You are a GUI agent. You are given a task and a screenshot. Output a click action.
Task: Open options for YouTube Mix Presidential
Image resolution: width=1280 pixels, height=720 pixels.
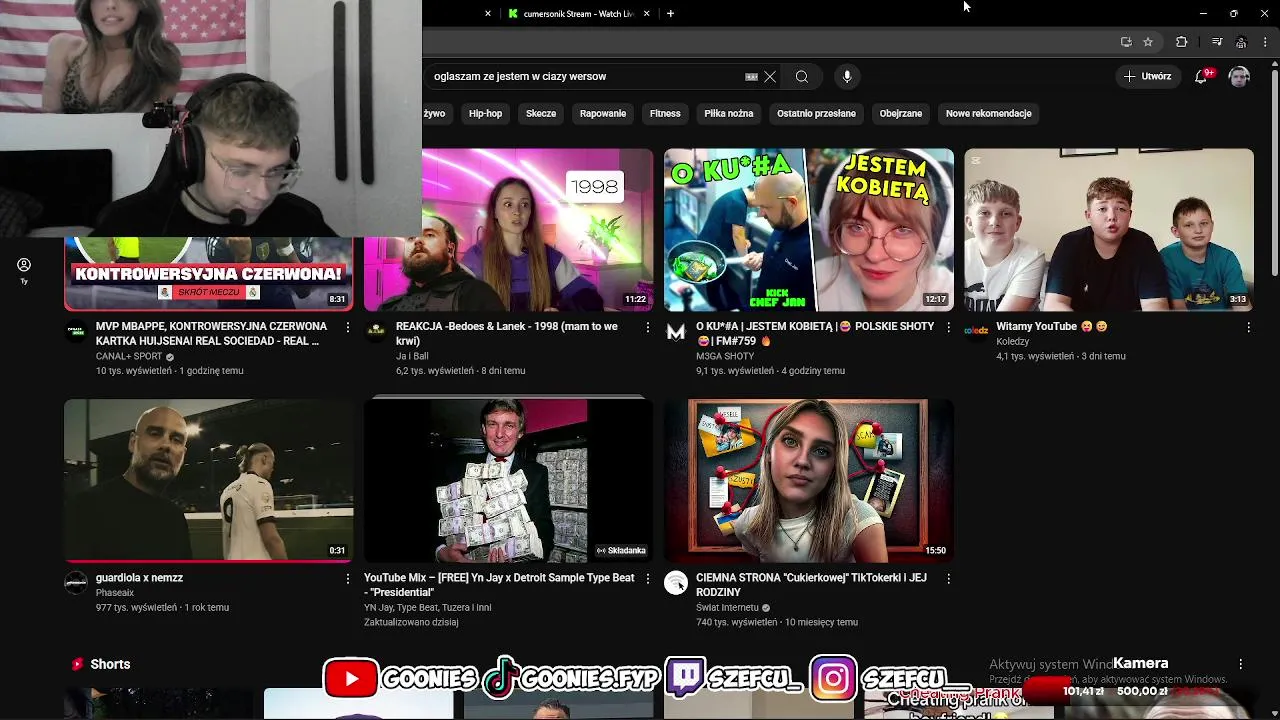click(x=648, y=579)
